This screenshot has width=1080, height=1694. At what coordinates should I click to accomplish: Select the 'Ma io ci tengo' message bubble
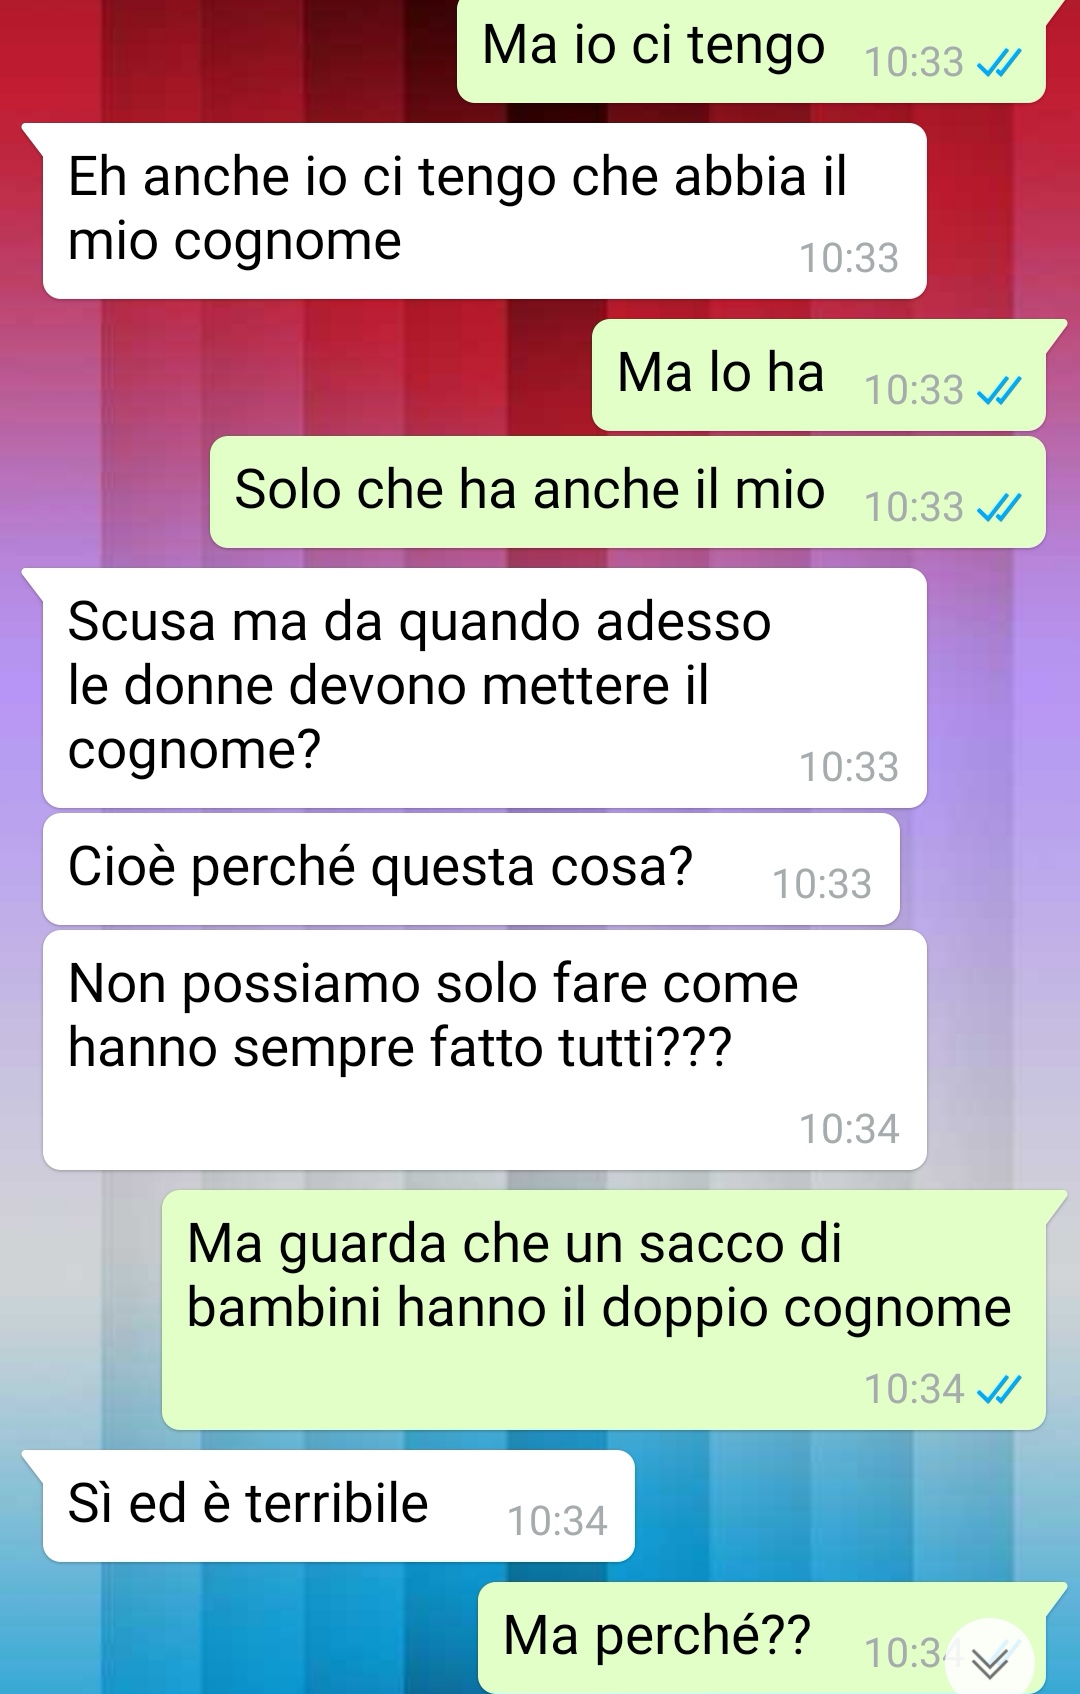[751, 50]
